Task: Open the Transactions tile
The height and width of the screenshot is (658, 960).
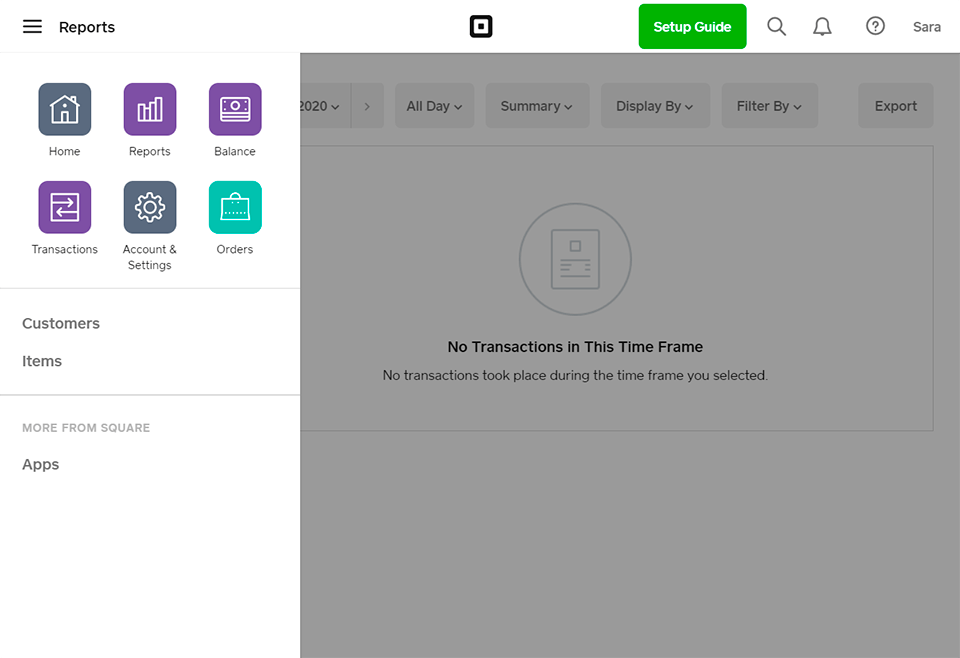Action: (64, 207)
